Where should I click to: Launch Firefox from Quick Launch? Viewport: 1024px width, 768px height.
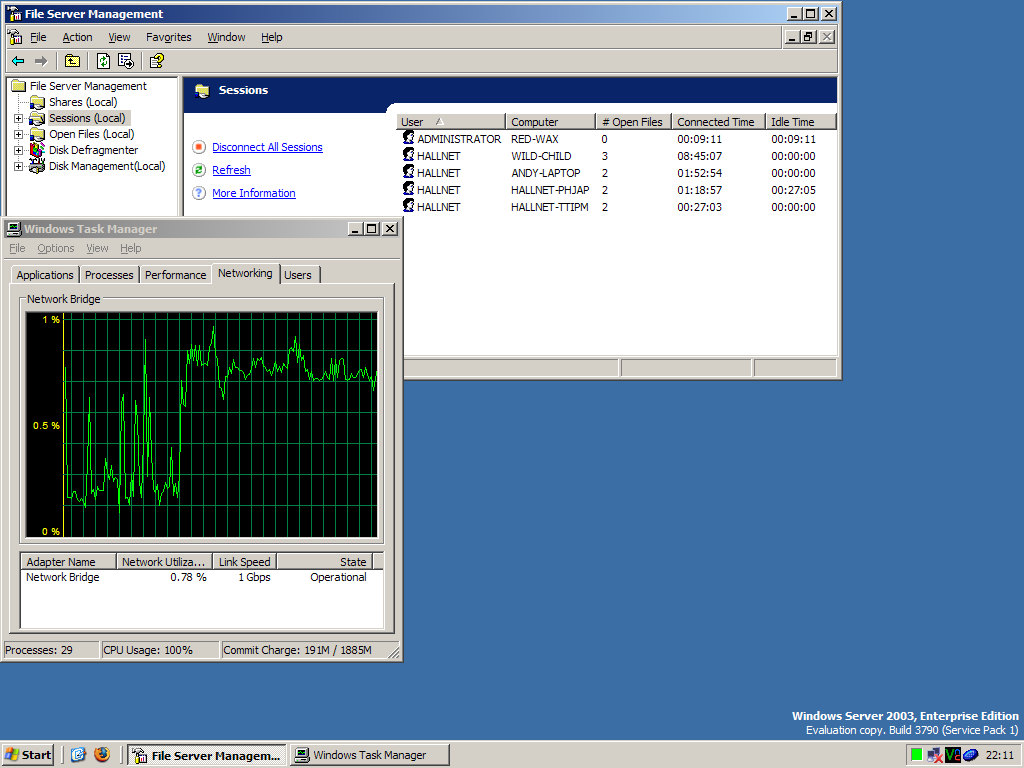[x=102, y=755]
